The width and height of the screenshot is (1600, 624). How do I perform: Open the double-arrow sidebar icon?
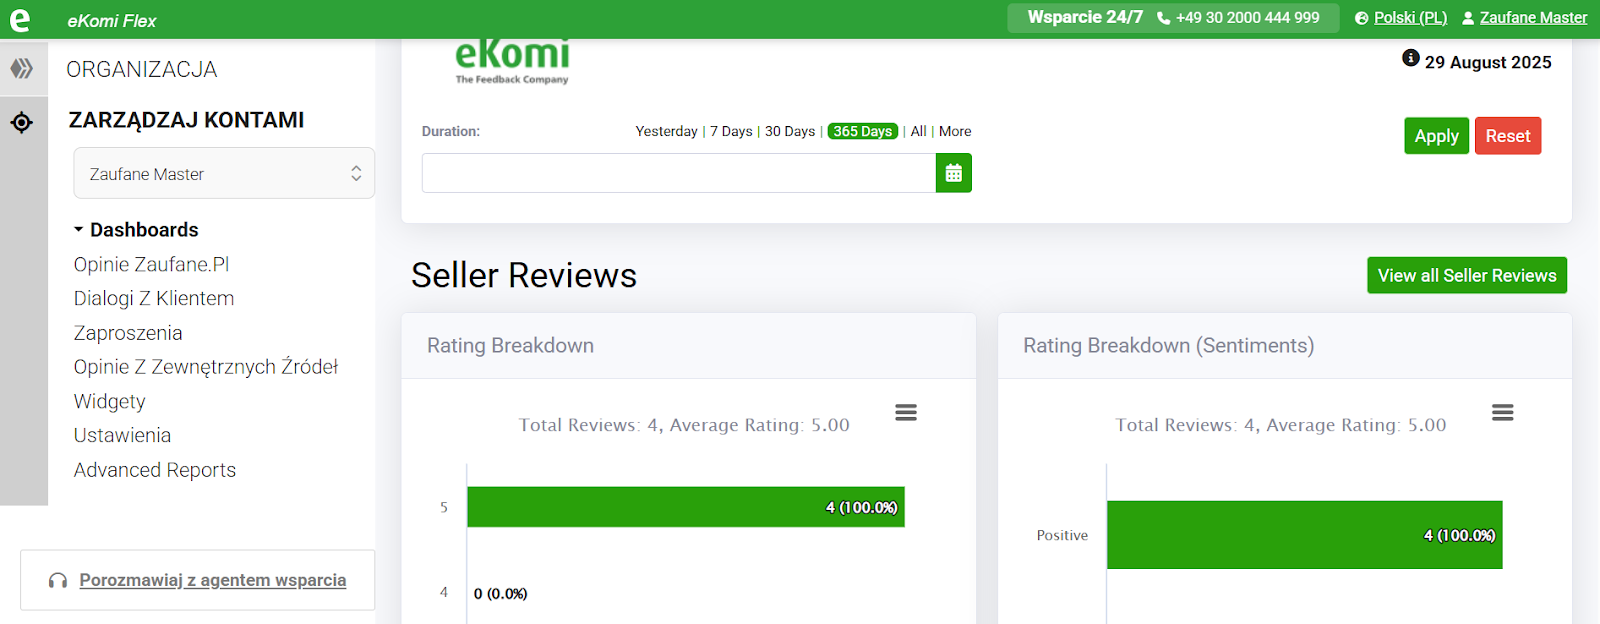coord(22,68)
